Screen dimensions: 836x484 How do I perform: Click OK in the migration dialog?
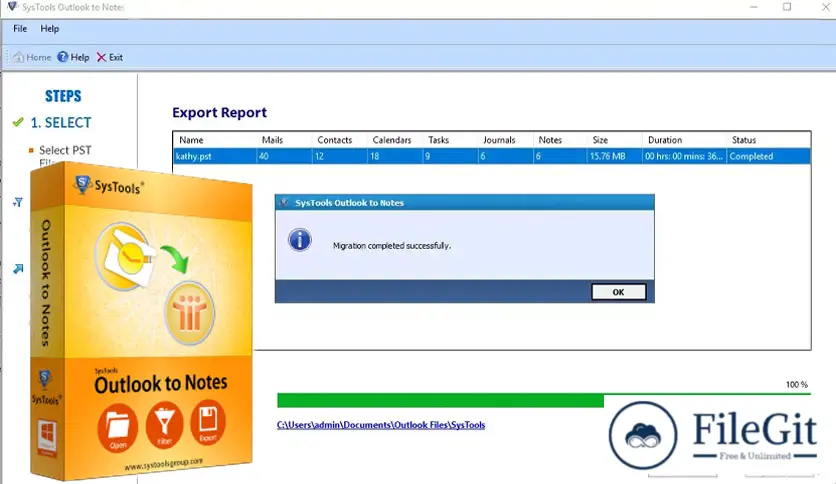coord(618,292)
